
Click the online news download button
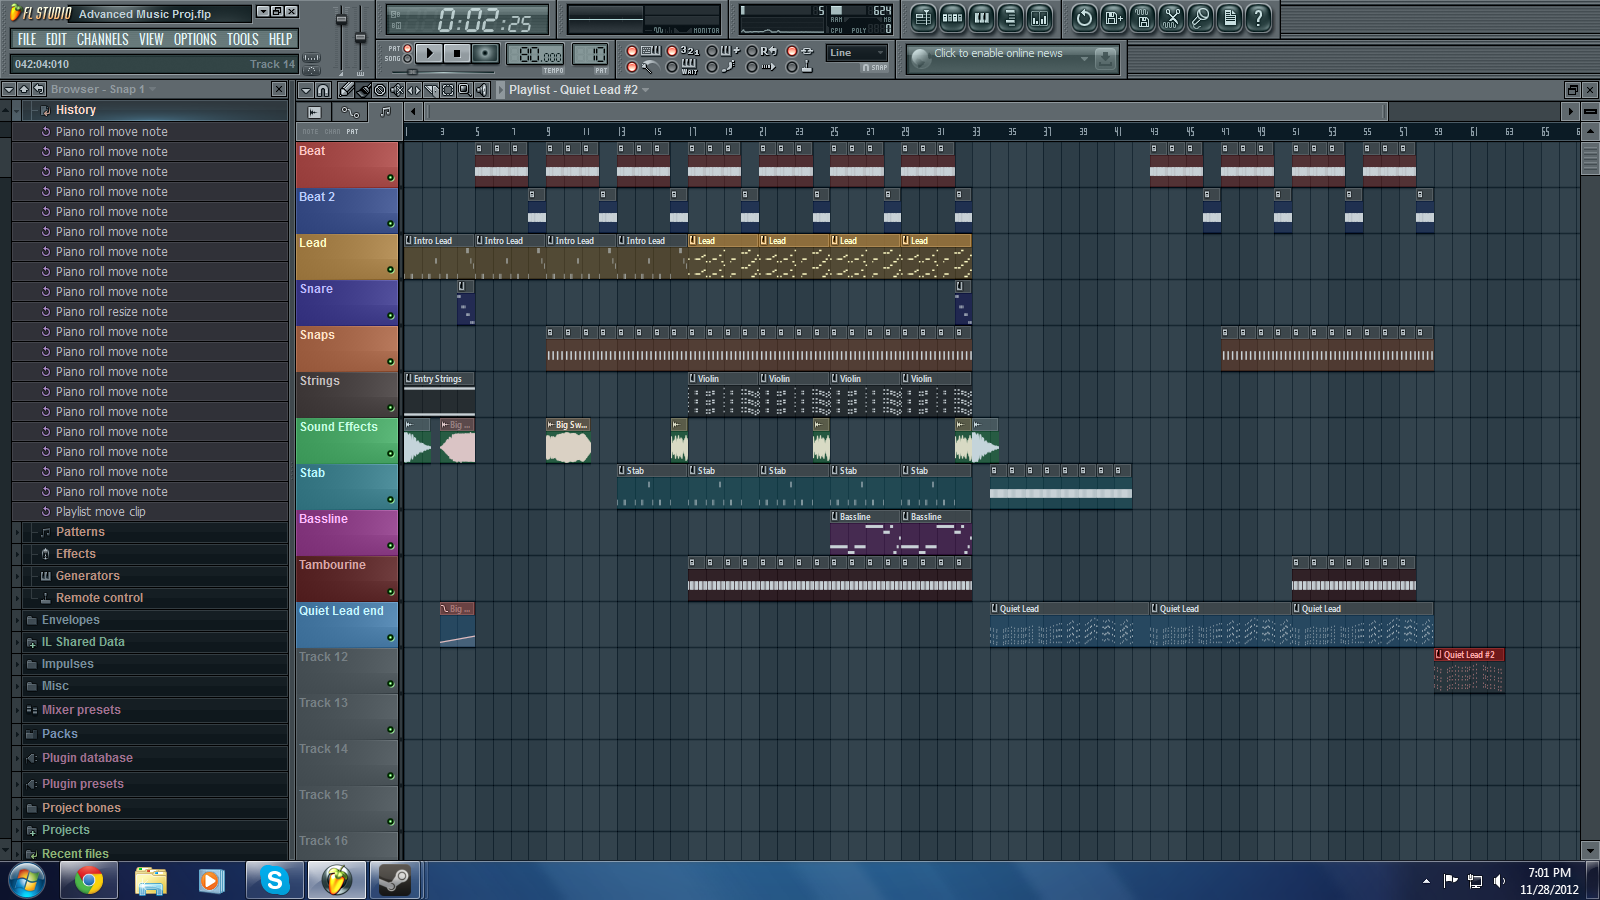[1105, 59]
